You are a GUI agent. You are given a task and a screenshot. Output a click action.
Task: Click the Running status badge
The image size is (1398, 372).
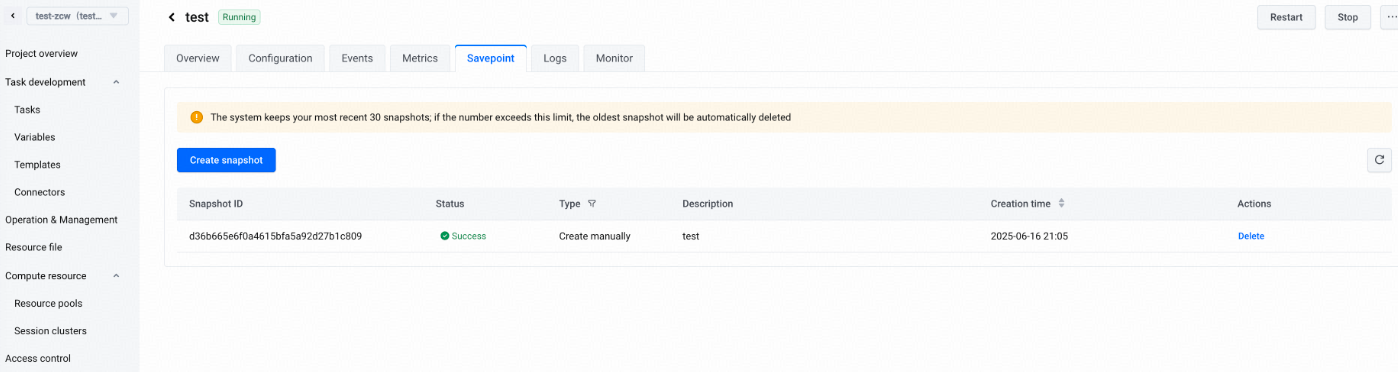pyautogui.click(x=239, y=17)
